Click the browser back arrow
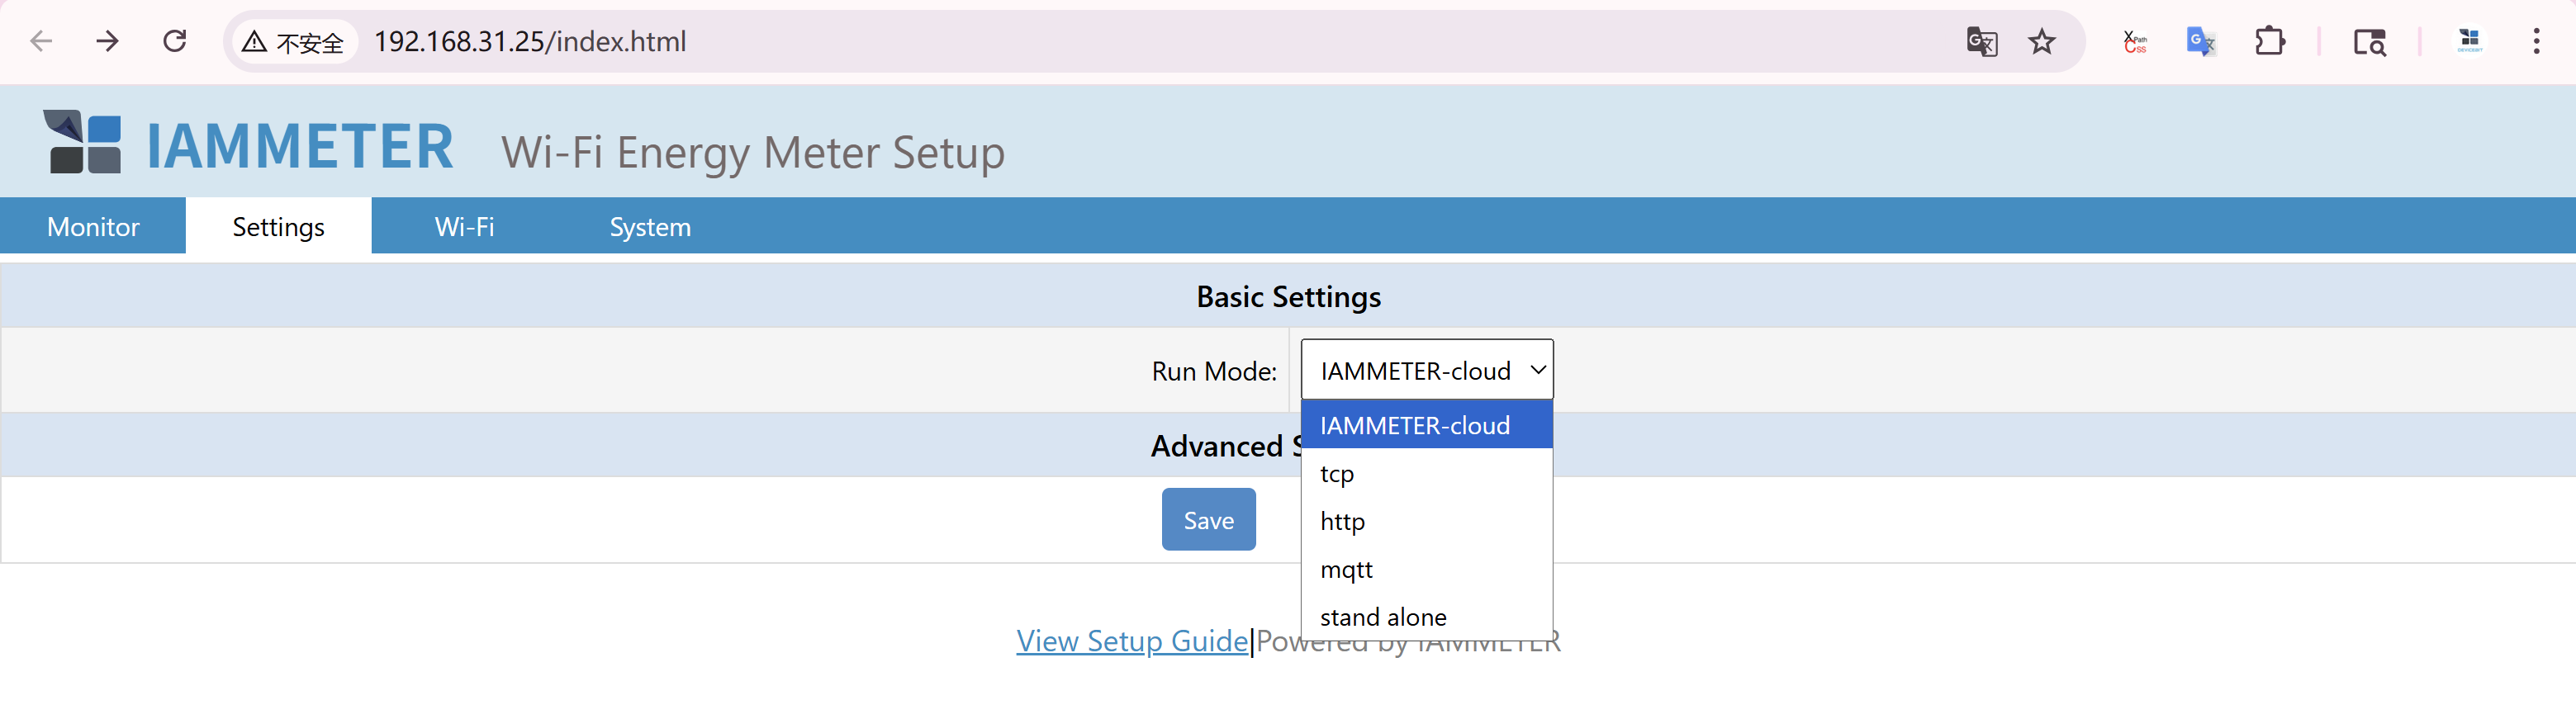Image resolution: width=2576 pixels, height=719 pixels. click(41, 41)
